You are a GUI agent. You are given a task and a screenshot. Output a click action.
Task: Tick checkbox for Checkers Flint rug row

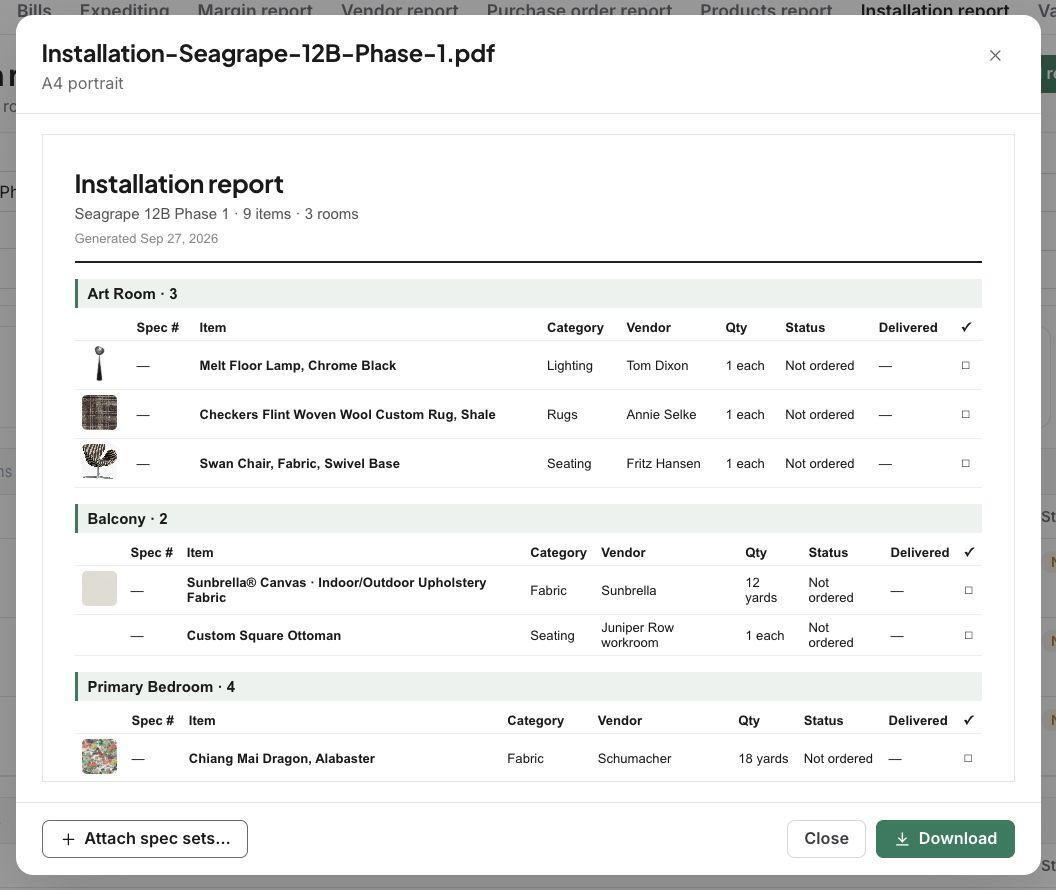click(x=965, y=415)
